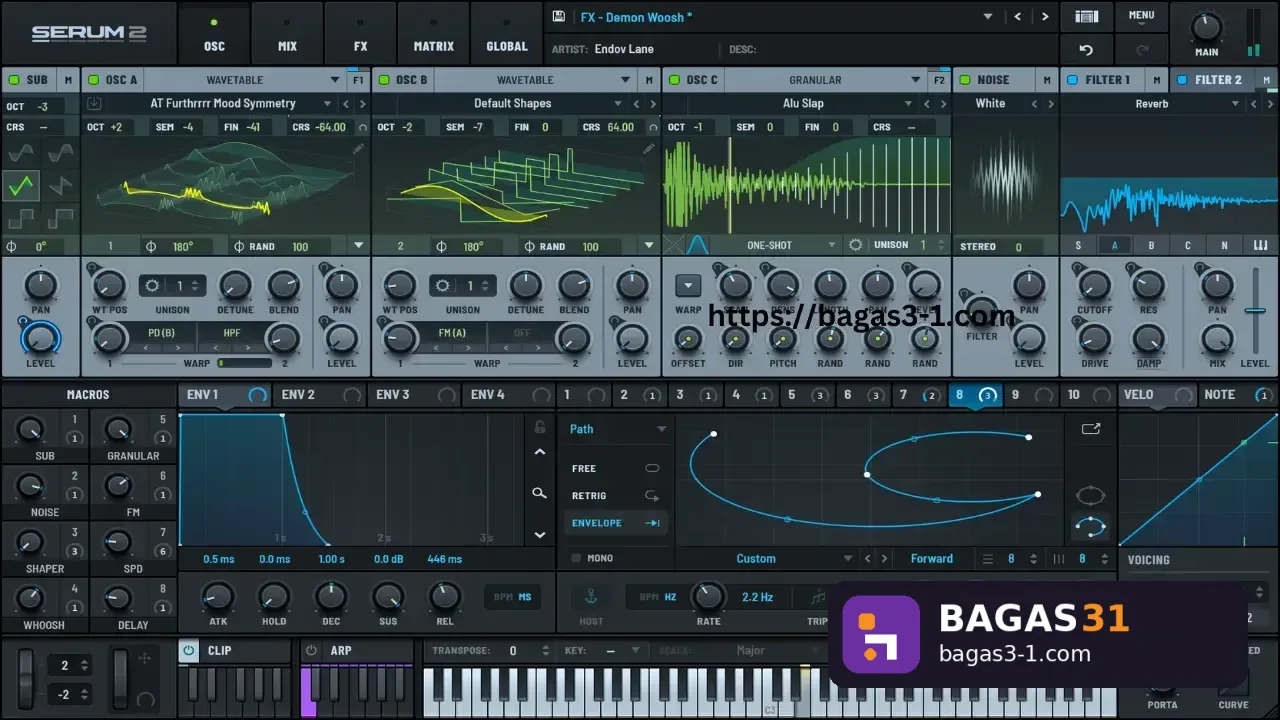Switch to the MIX tab
1280x720 pixels.
287,33
